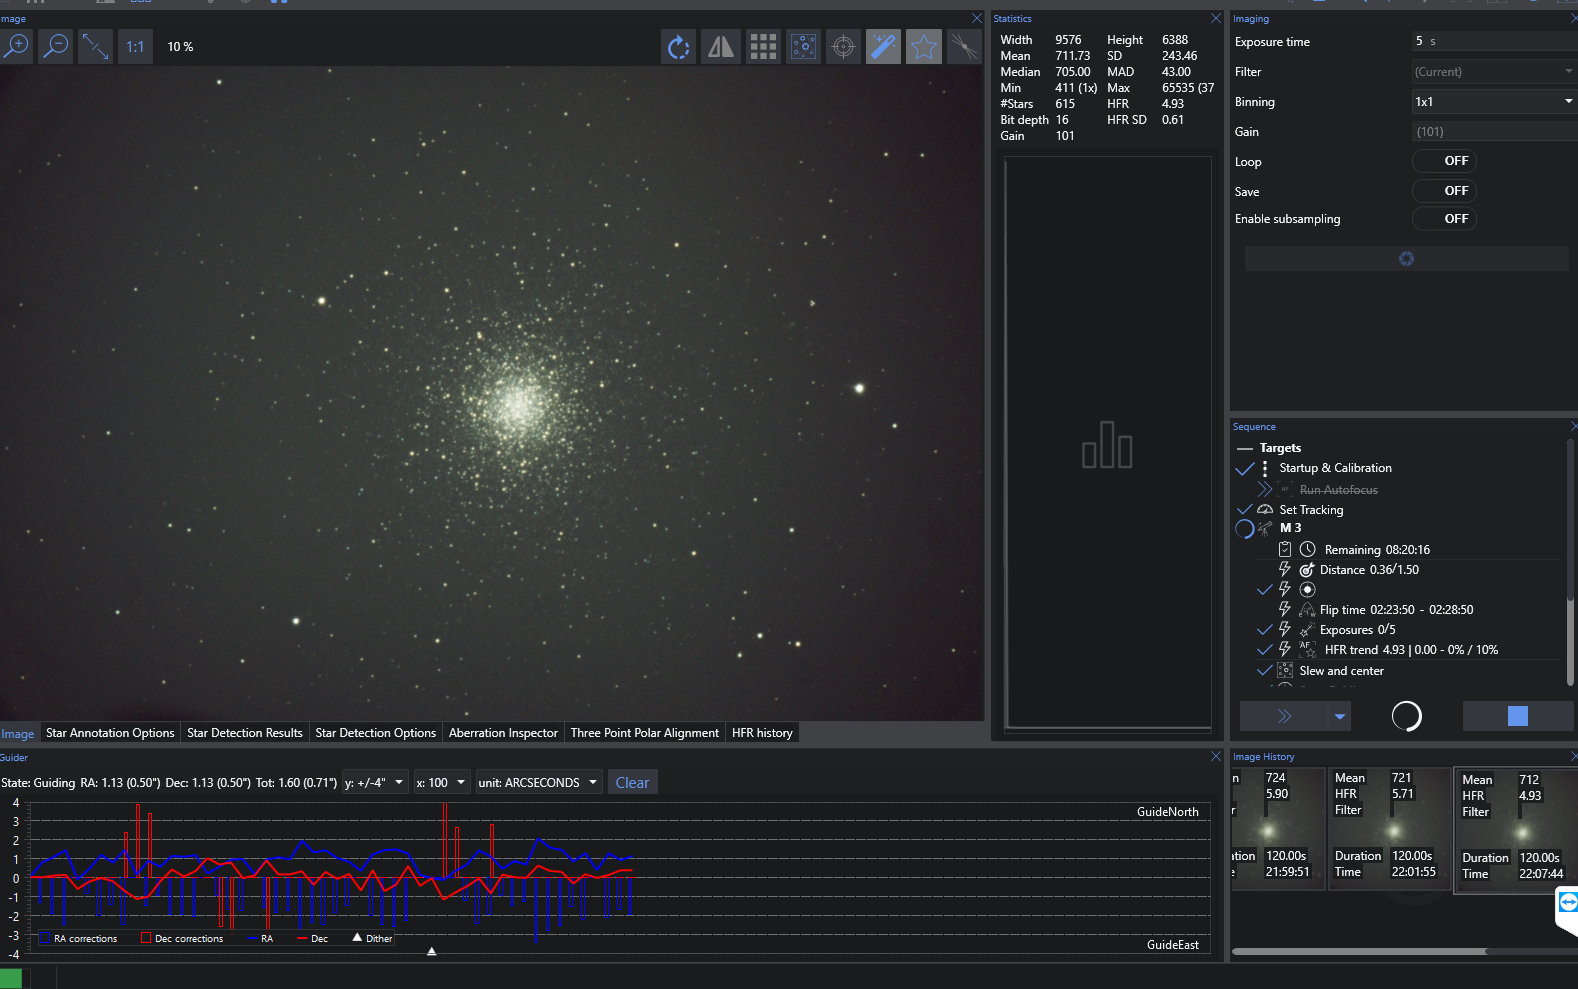Stop the sequence with blue square button

[1517, 716]
